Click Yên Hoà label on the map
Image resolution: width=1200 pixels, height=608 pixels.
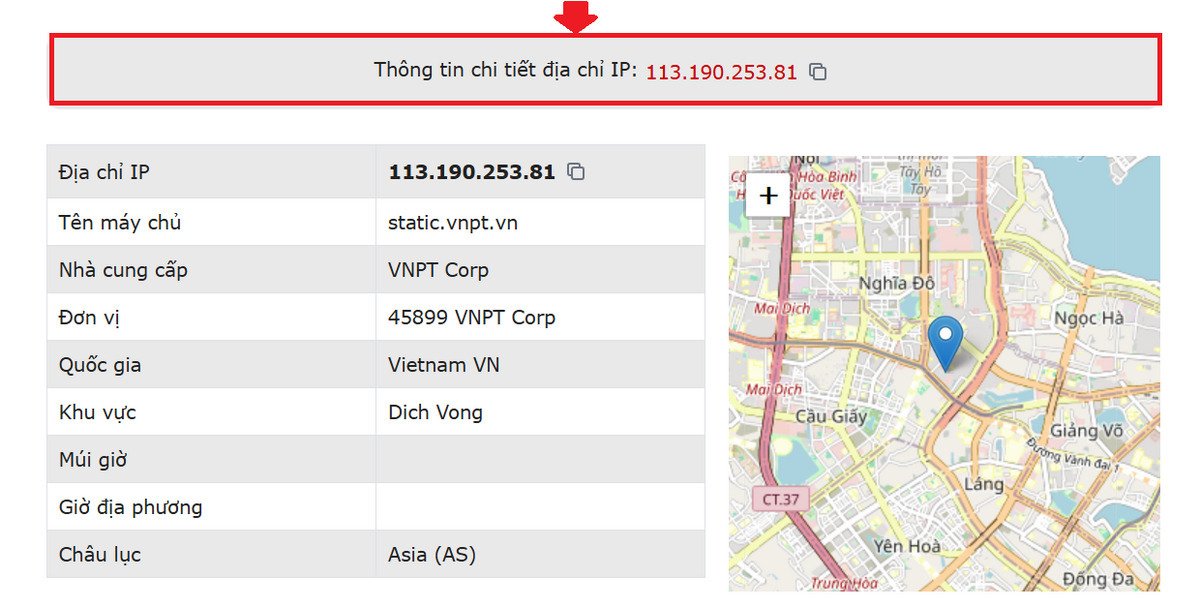point(906,546)
